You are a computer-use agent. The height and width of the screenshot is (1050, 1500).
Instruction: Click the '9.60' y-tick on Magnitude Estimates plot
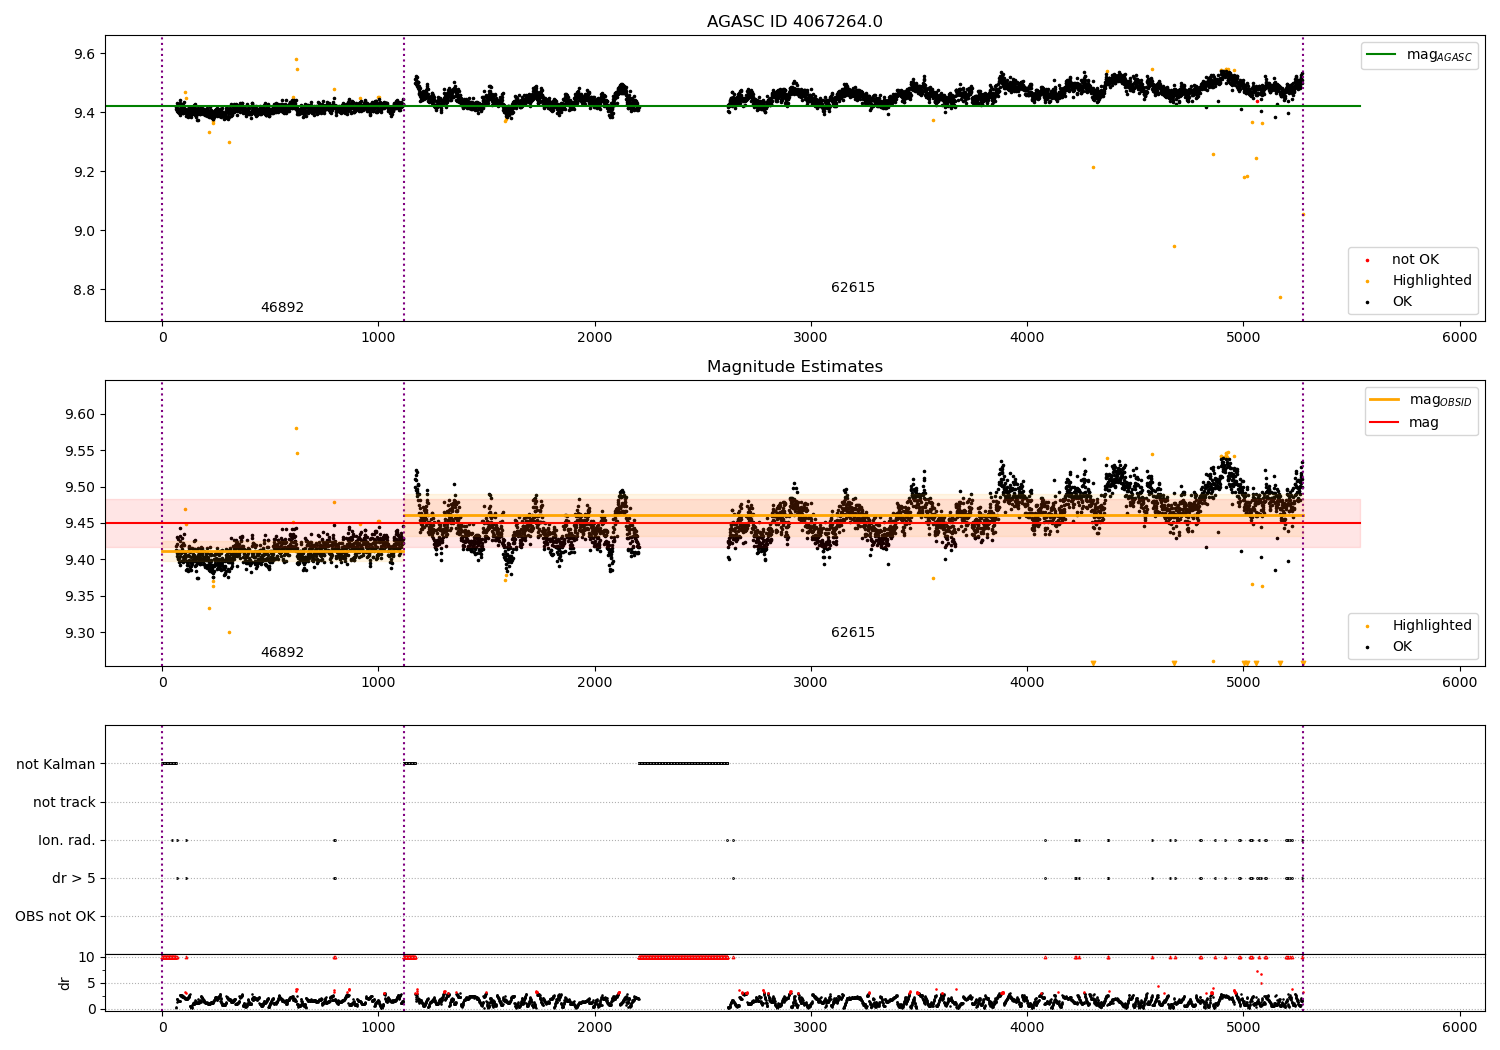[80, 415]
